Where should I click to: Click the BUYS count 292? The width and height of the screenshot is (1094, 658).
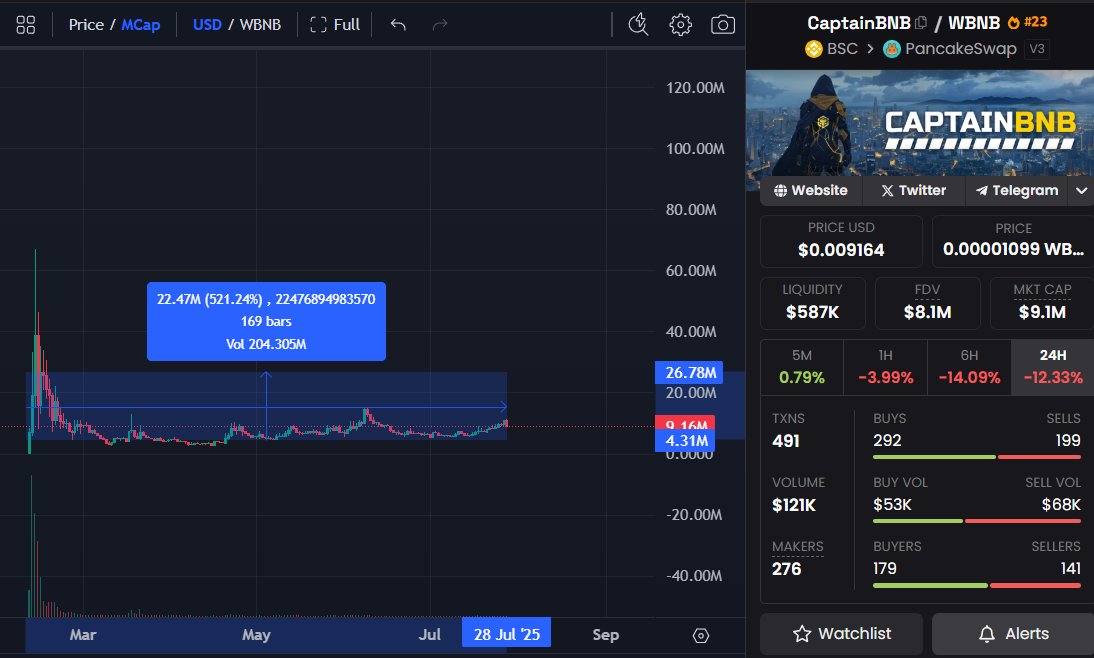[887, 441]
